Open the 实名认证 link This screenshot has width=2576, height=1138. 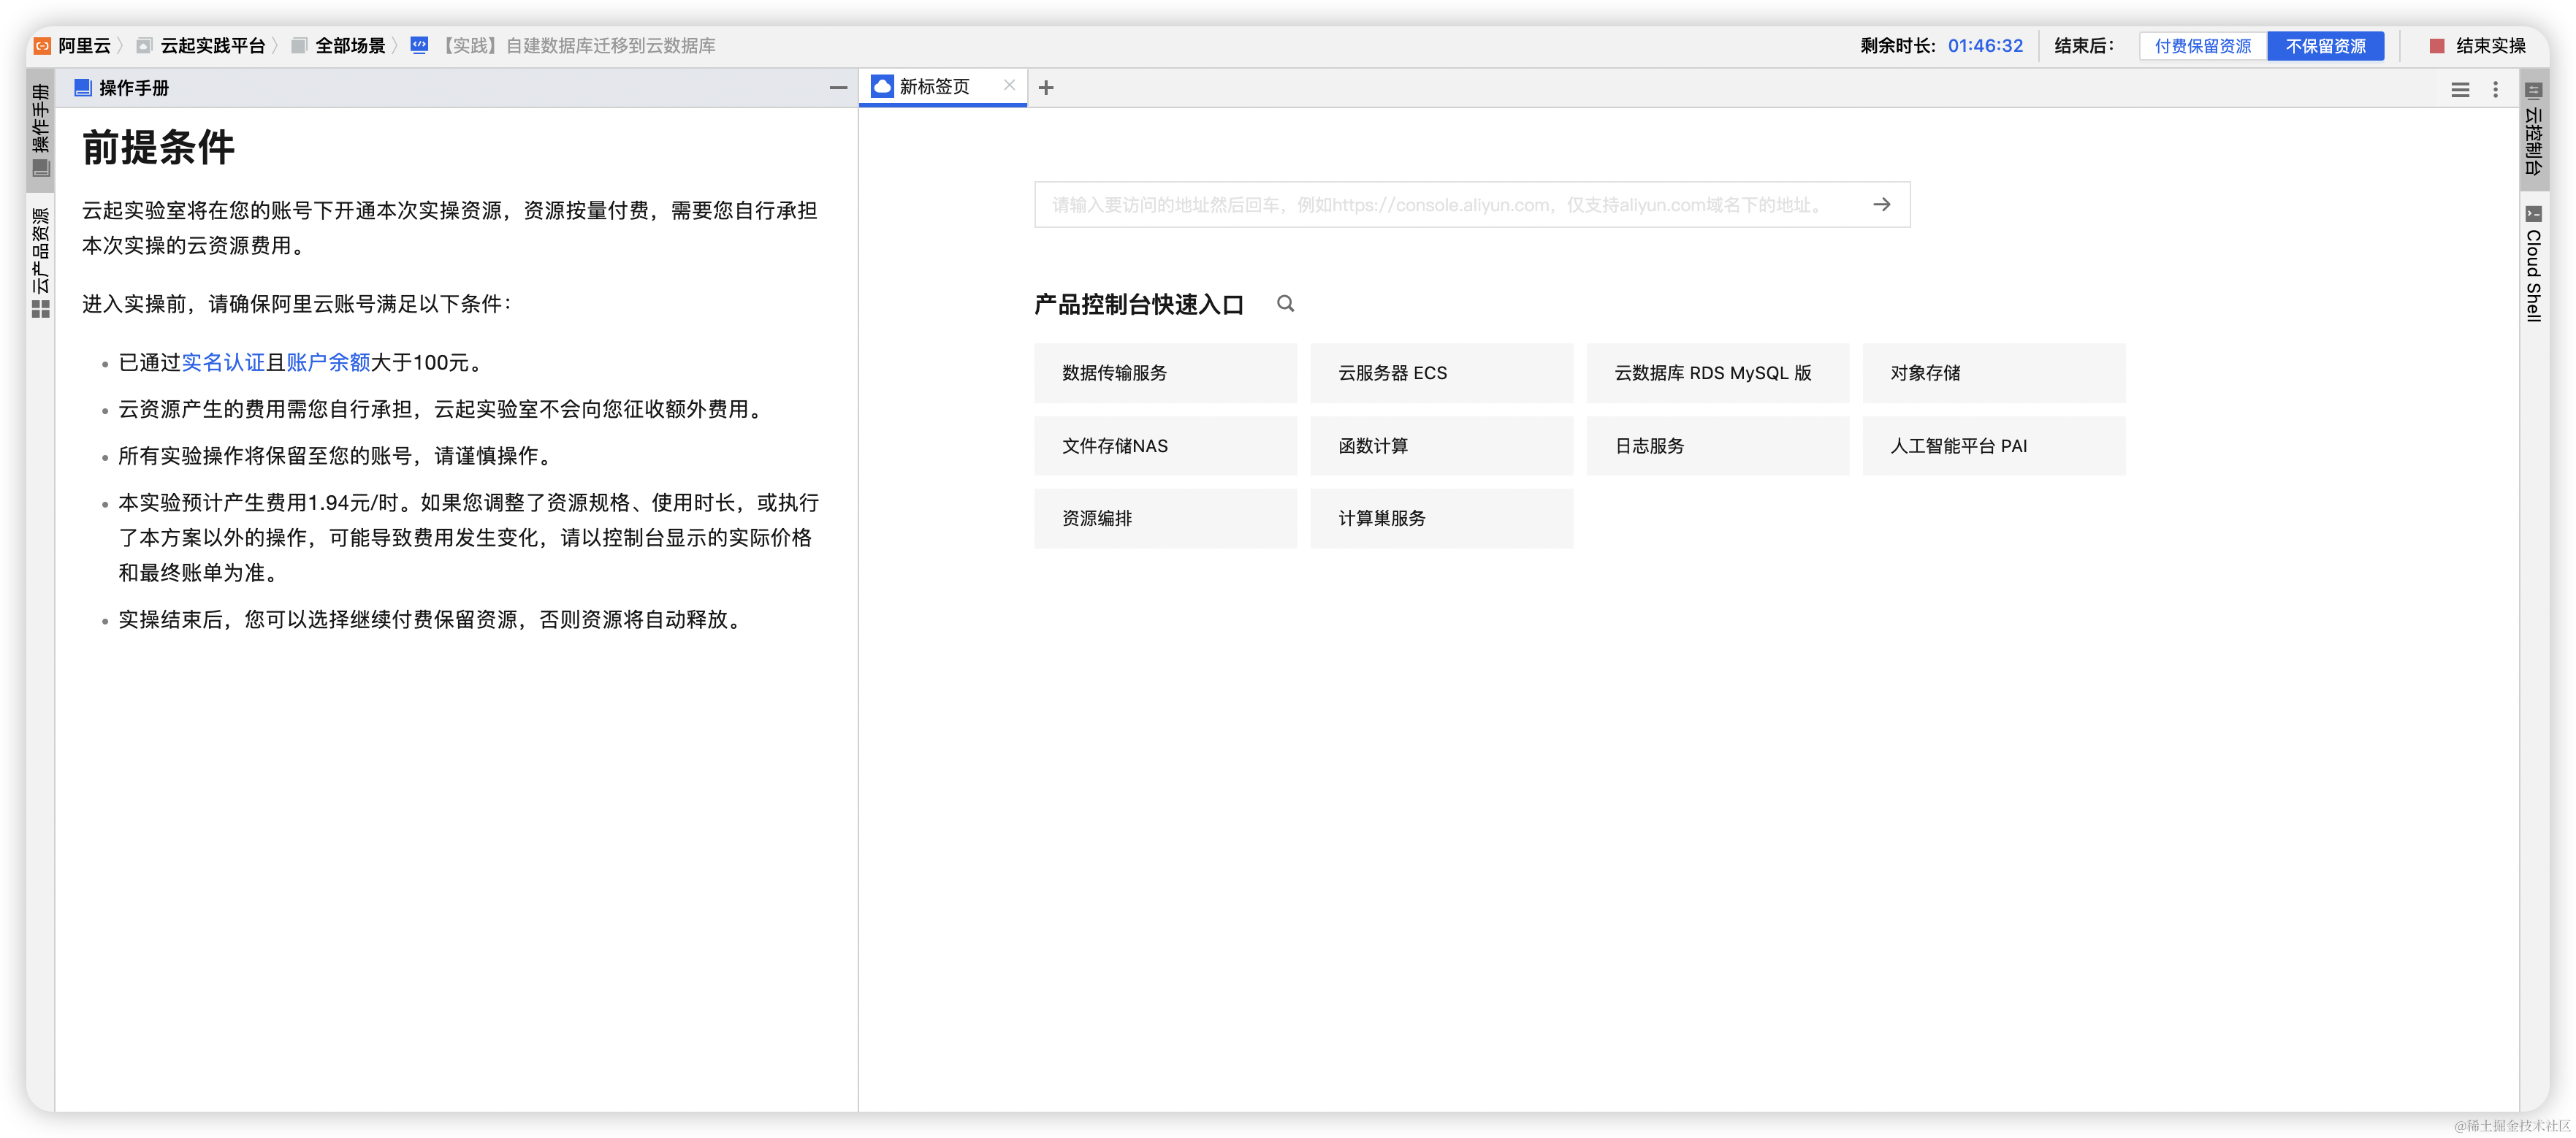pos(223,363)
